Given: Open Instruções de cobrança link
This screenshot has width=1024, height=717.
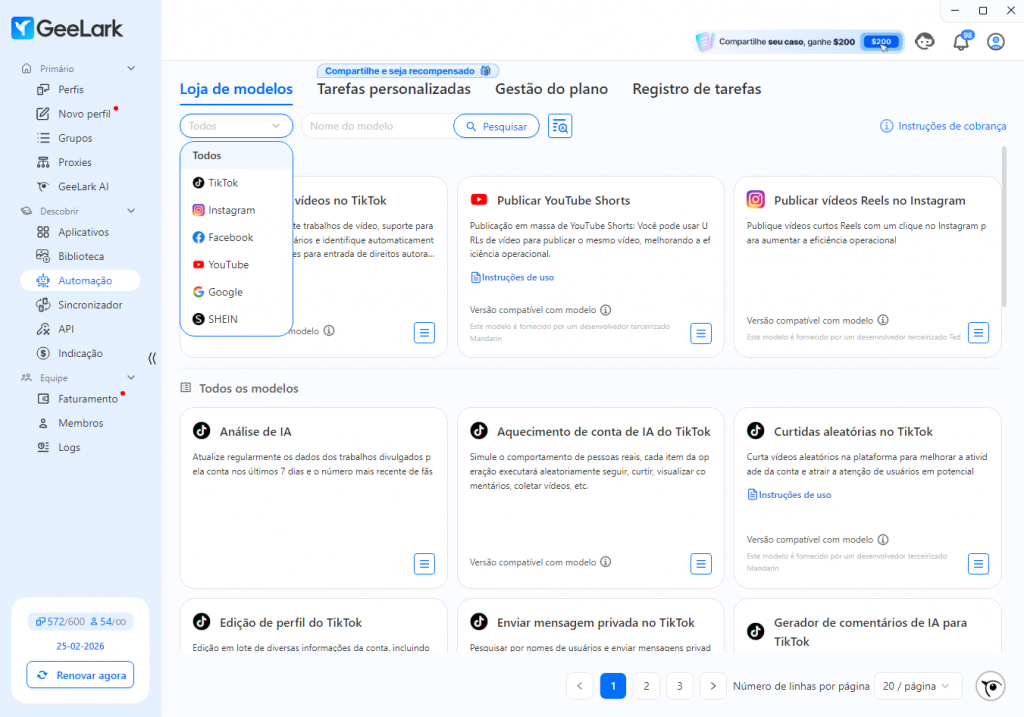Looking at the screenshot, I should tap(943, 126).
